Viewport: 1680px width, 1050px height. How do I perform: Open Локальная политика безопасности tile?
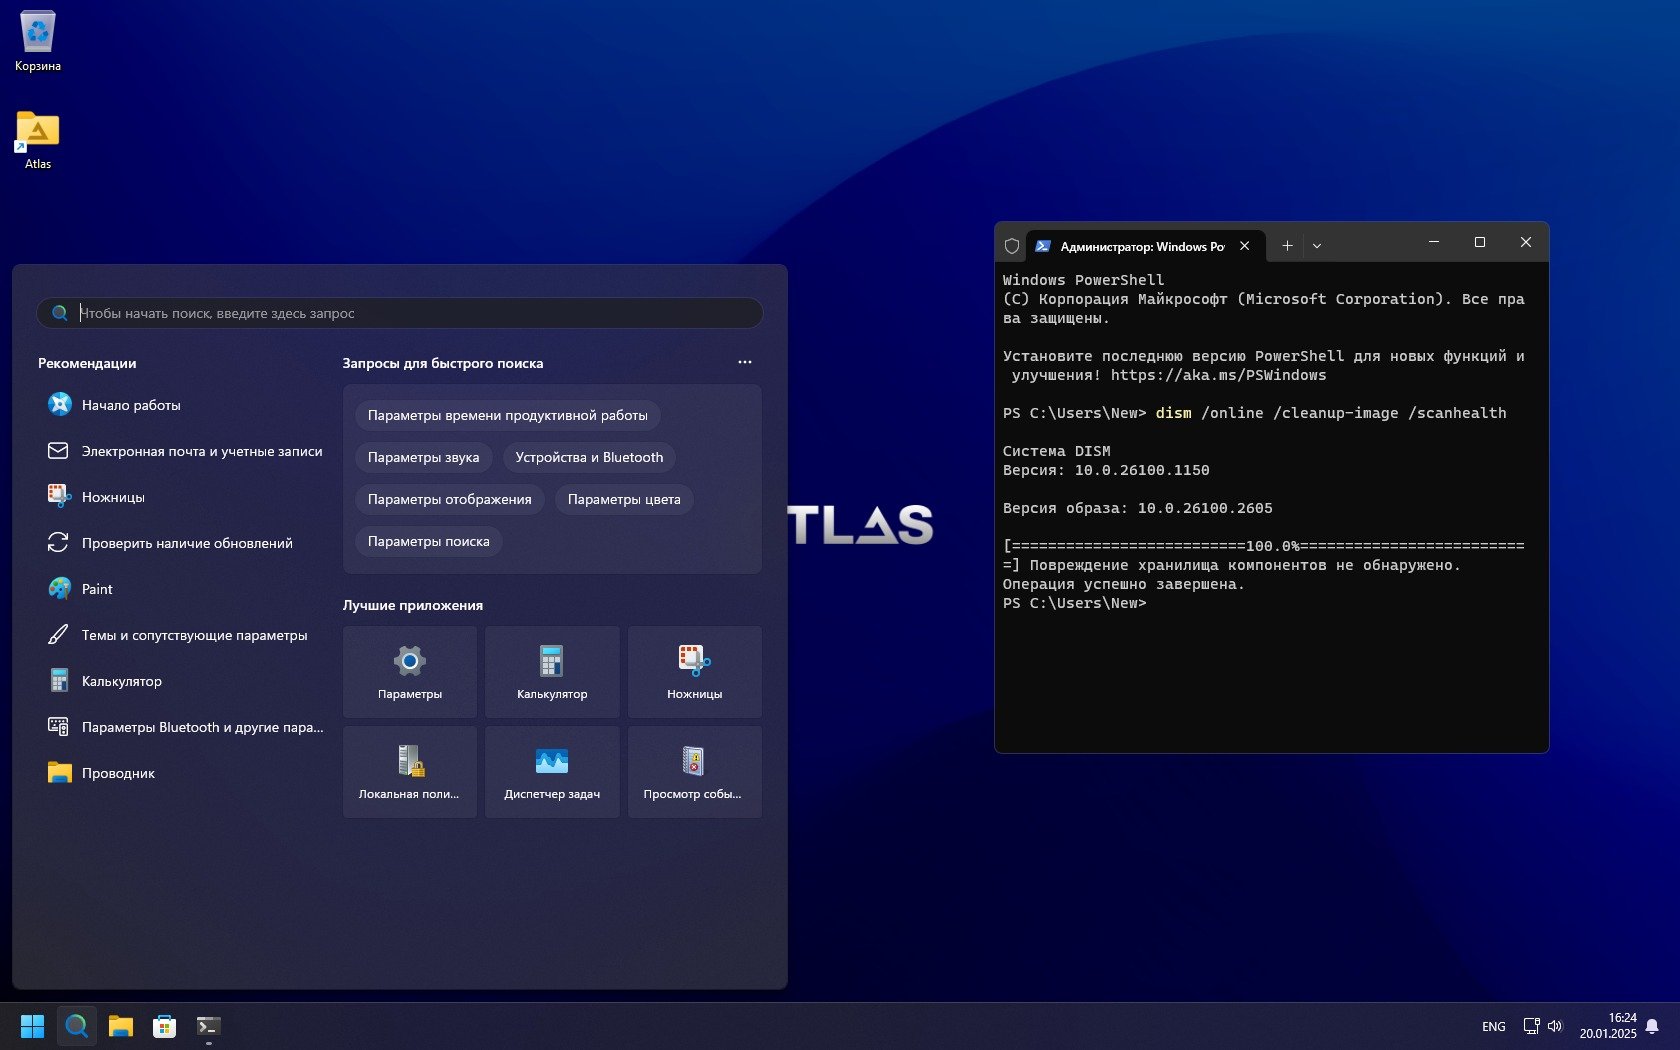pyautogui.click(x=410, y=771)
